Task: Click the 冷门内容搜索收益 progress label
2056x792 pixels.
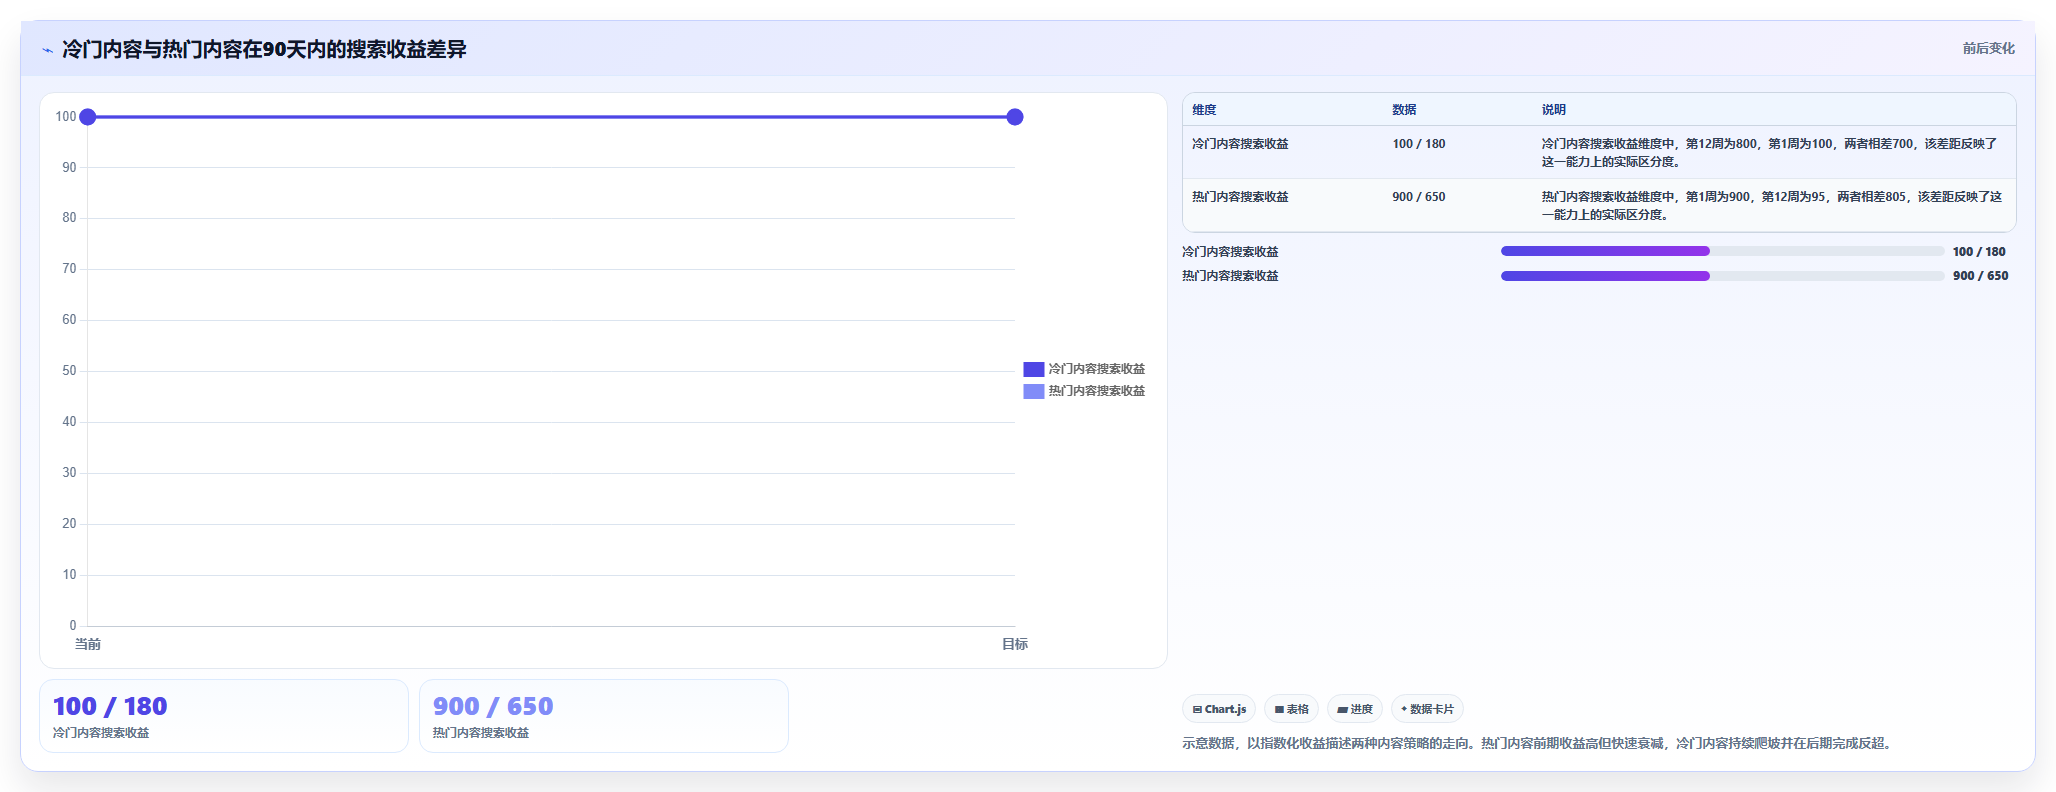Action: coord(1230,252)
